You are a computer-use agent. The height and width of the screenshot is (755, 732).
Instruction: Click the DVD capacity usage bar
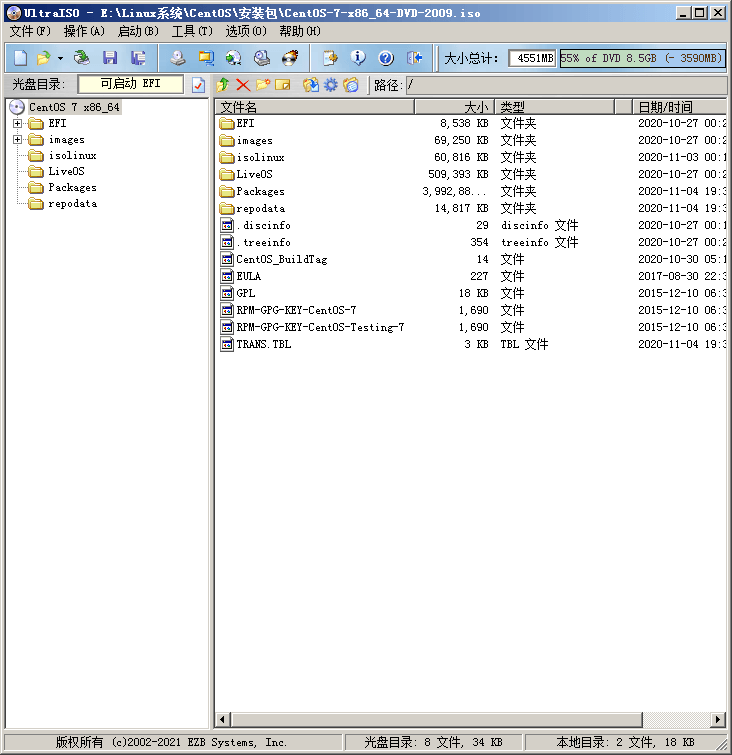(642, 58)
